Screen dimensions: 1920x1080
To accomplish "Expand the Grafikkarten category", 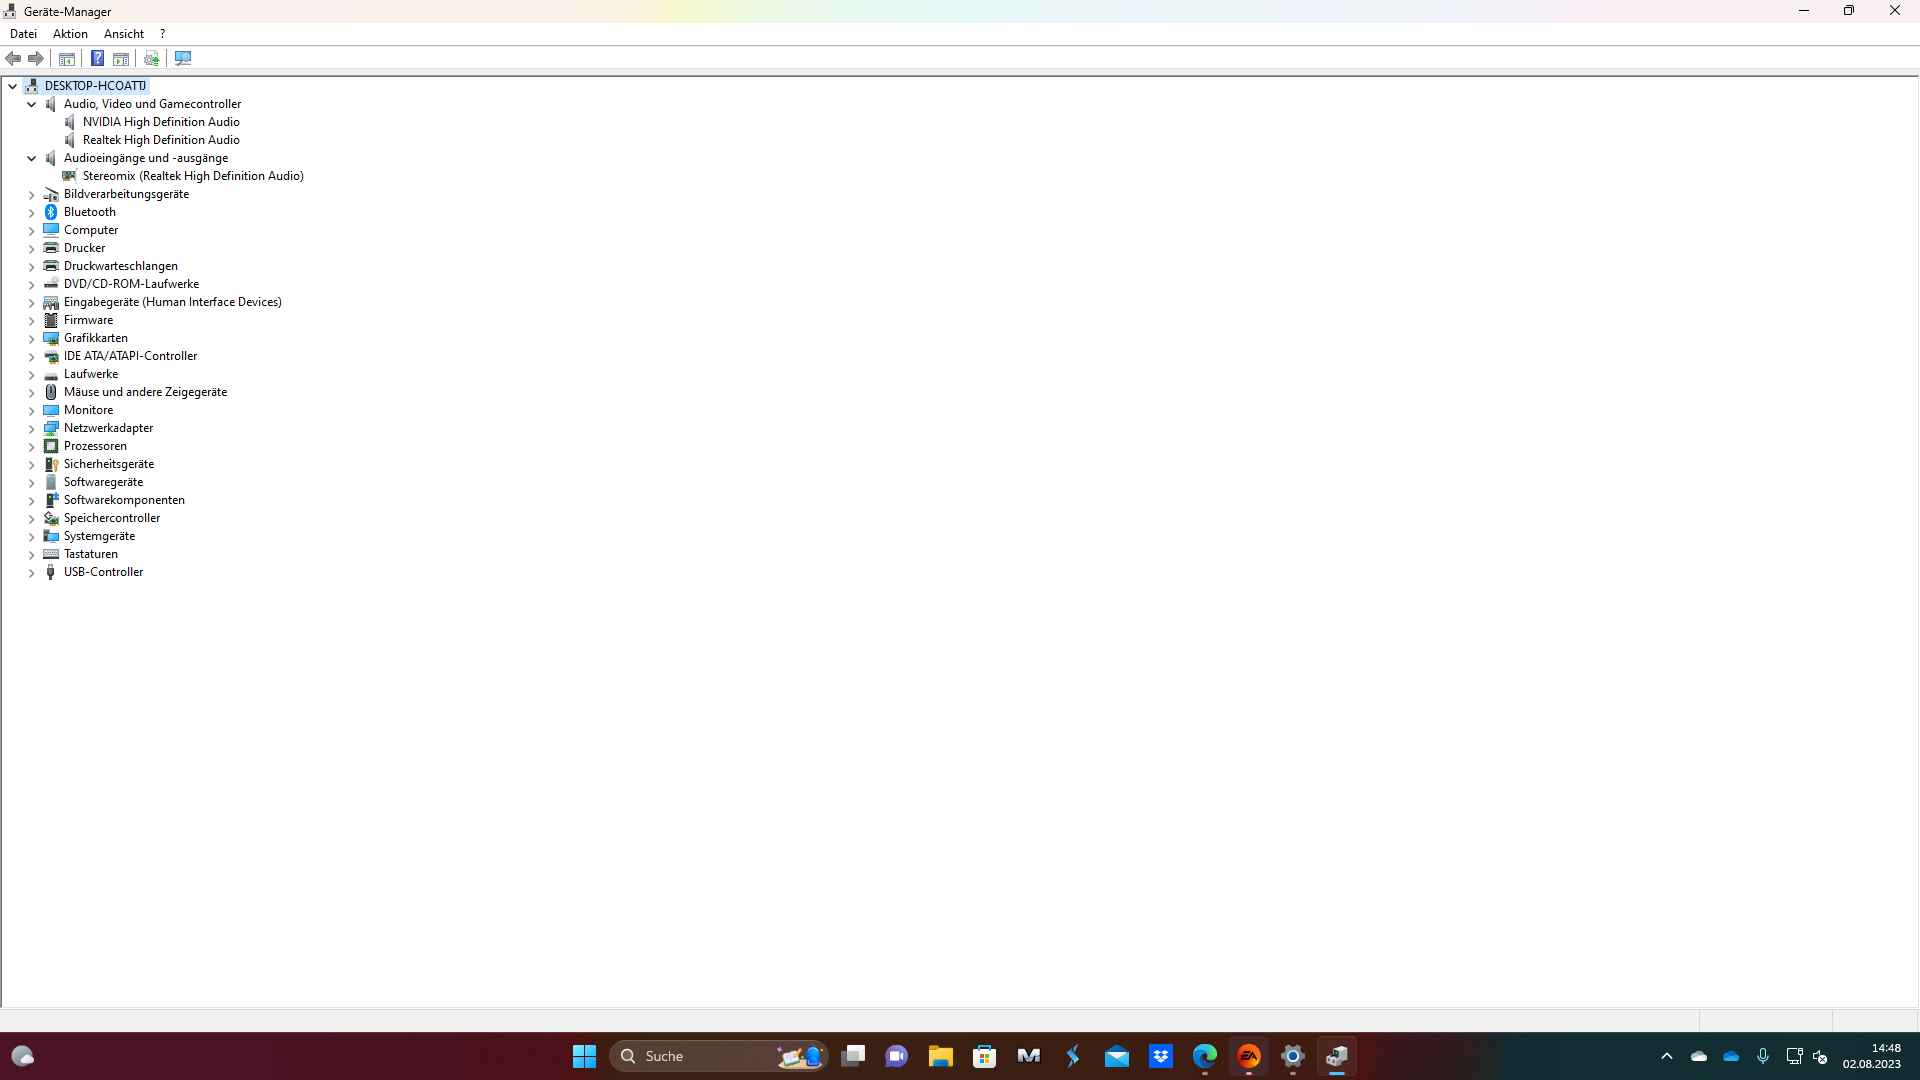I will pos(31,338).
